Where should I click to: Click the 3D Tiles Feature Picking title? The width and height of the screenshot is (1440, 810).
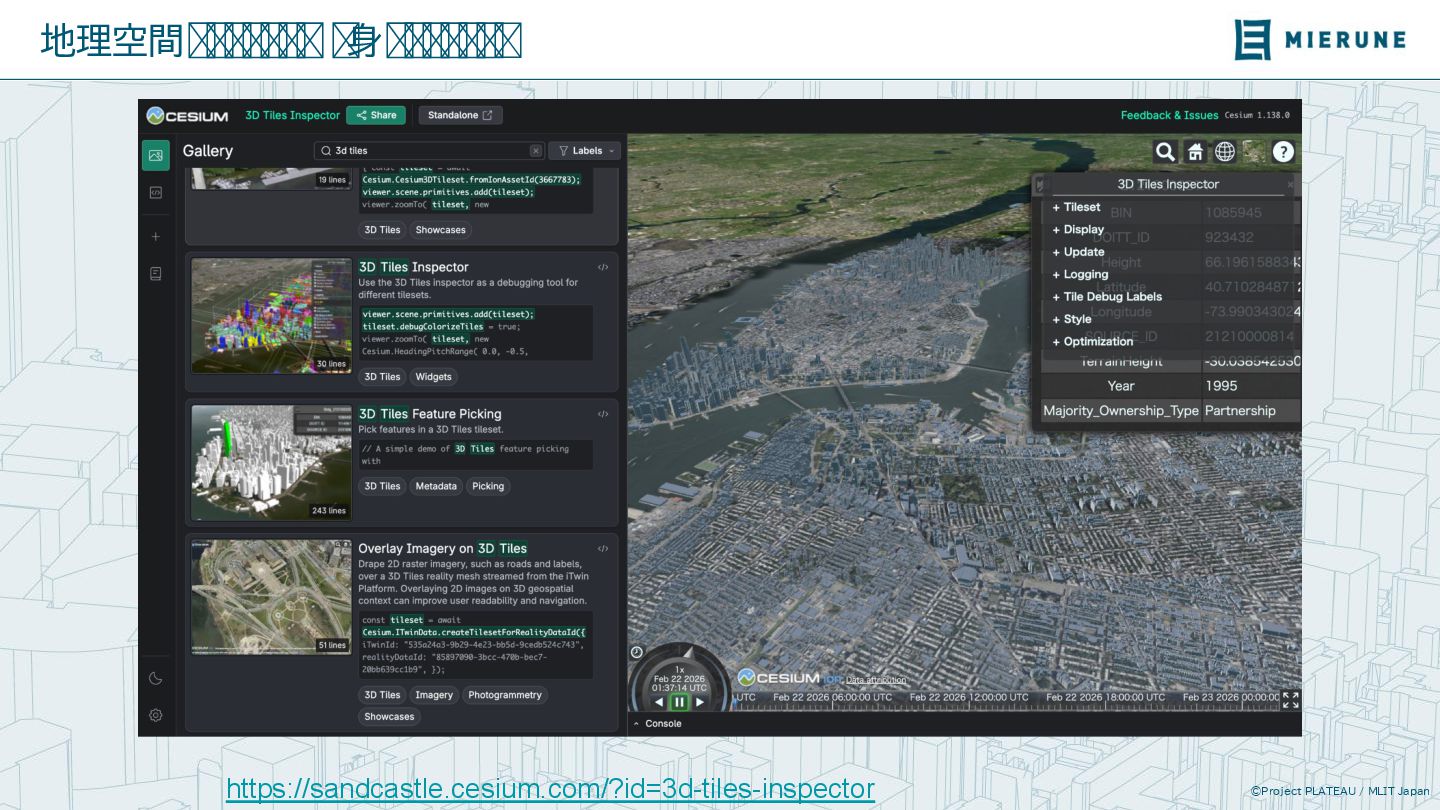click(430, 414)
